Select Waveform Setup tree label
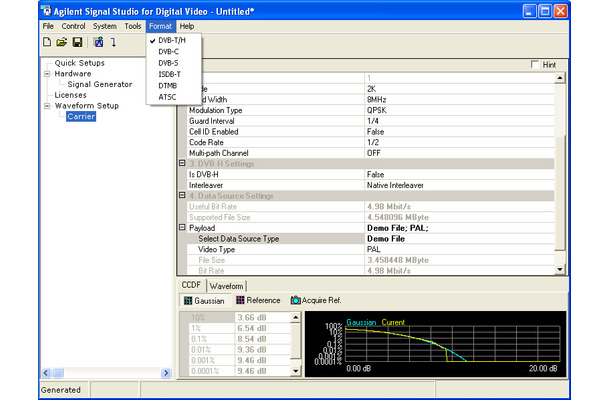Screen dimensions: 610x400 click(87, 106)
